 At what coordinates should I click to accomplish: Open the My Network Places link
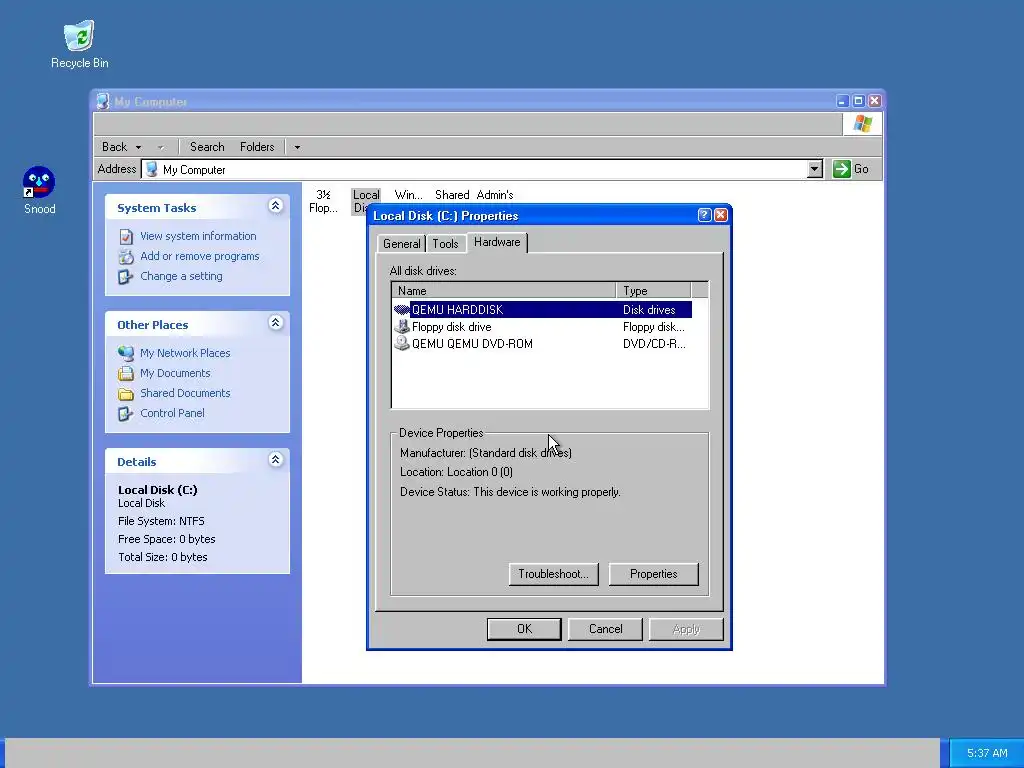tap(185, 353)
